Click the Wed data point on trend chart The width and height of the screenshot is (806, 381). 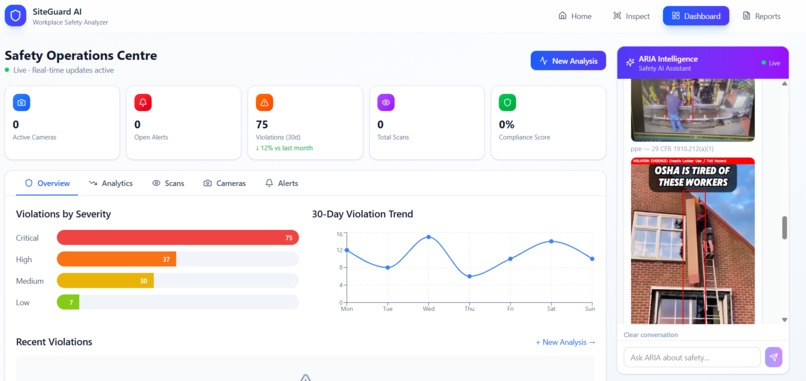click(x=428, y=237)
